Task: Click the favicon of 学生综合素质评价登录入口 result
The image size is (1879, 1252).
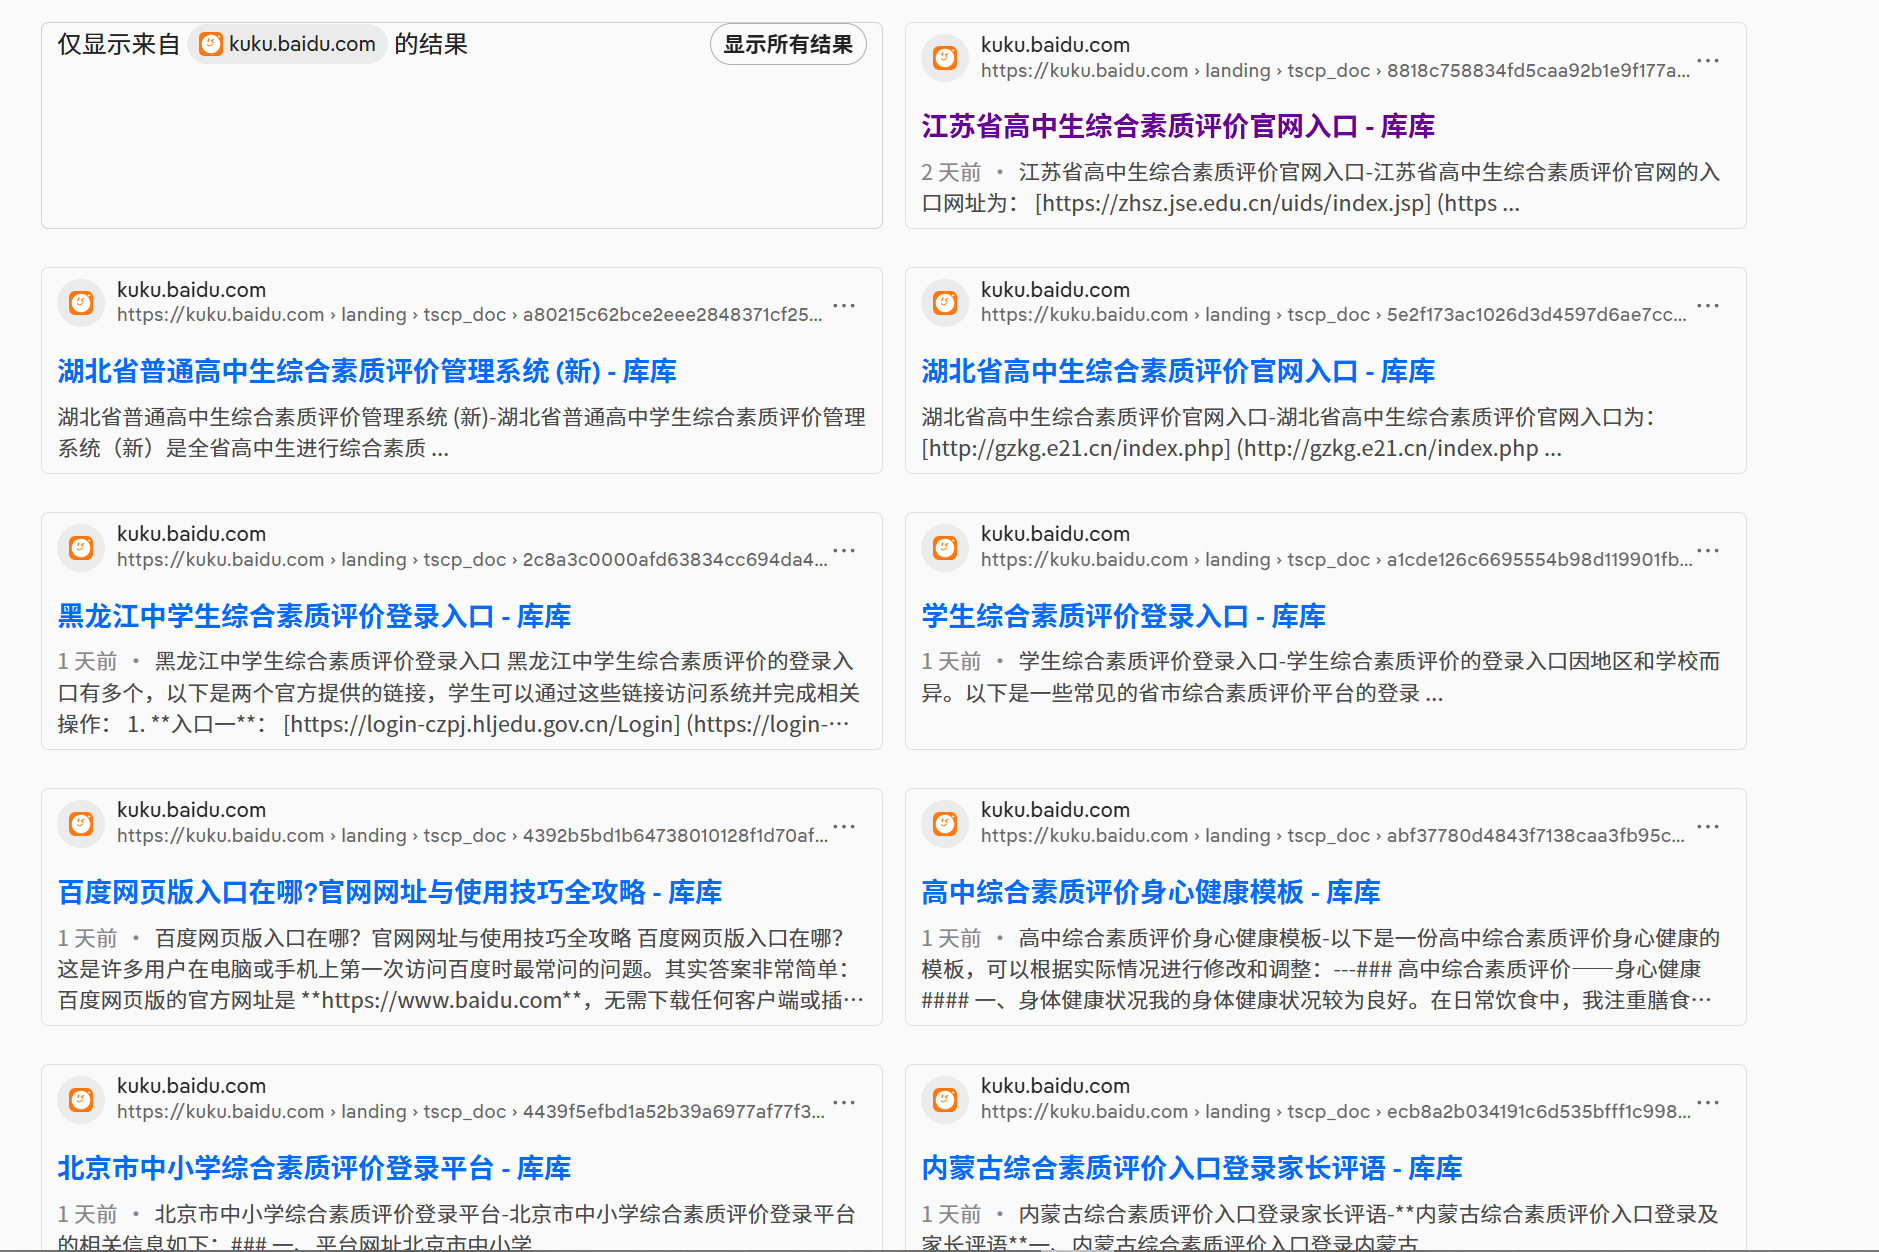Action: (945, 548)
